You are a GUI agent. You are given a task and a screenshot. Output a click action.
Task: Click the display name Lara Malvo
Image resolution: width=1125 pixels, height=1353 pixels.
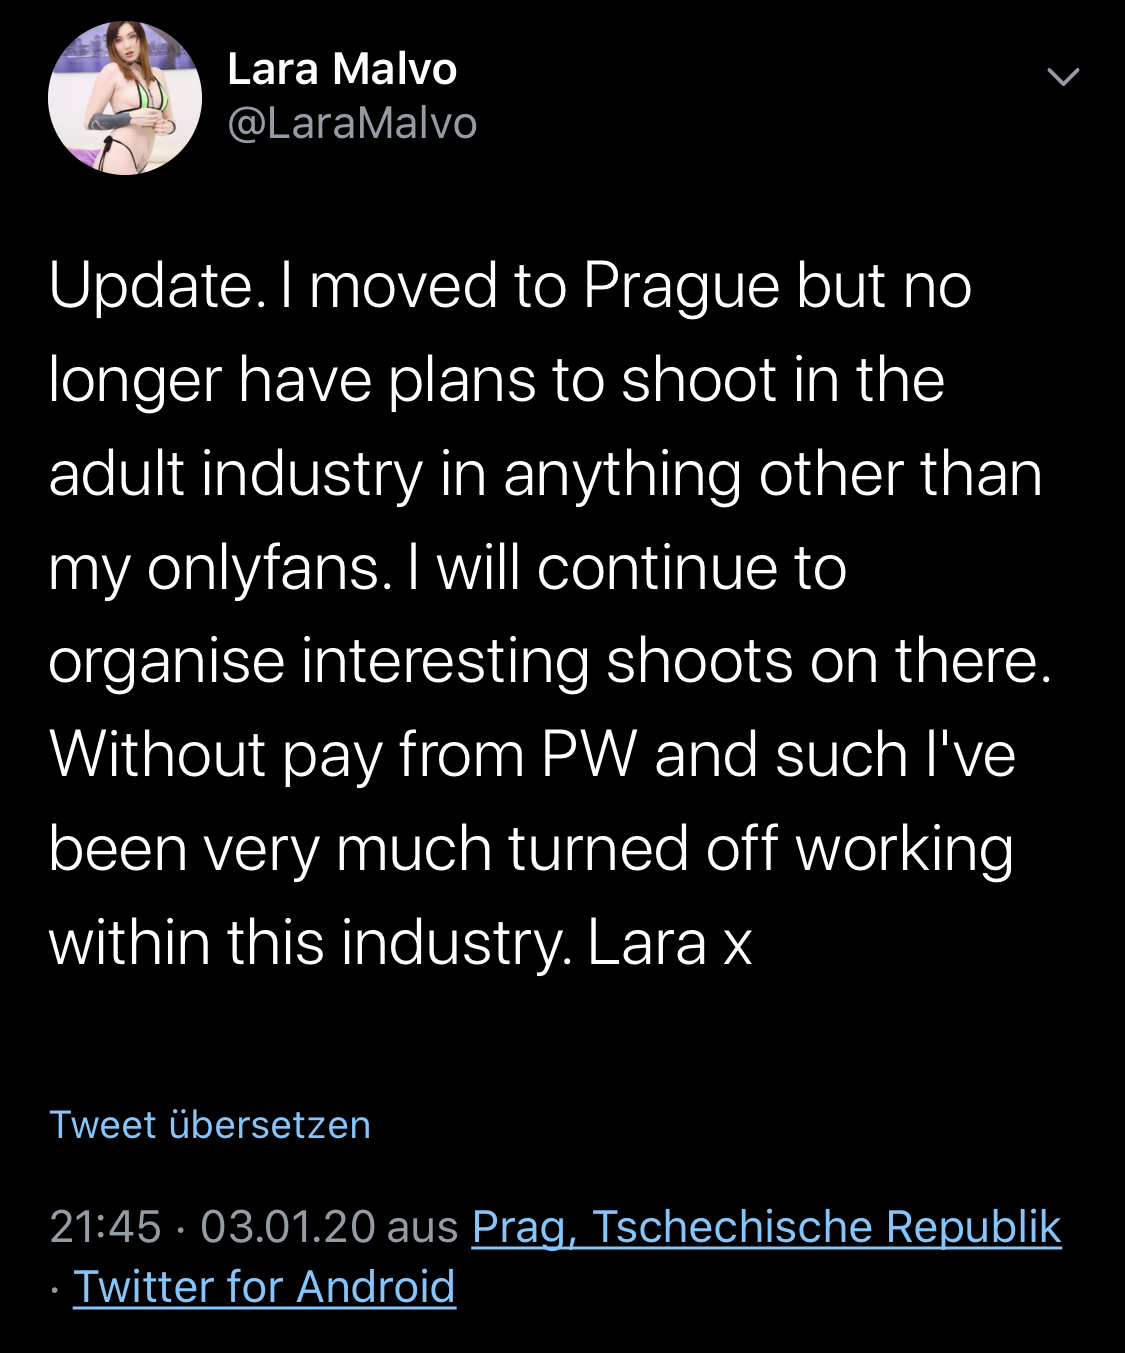pyautogui.click(x=342, y=69)
